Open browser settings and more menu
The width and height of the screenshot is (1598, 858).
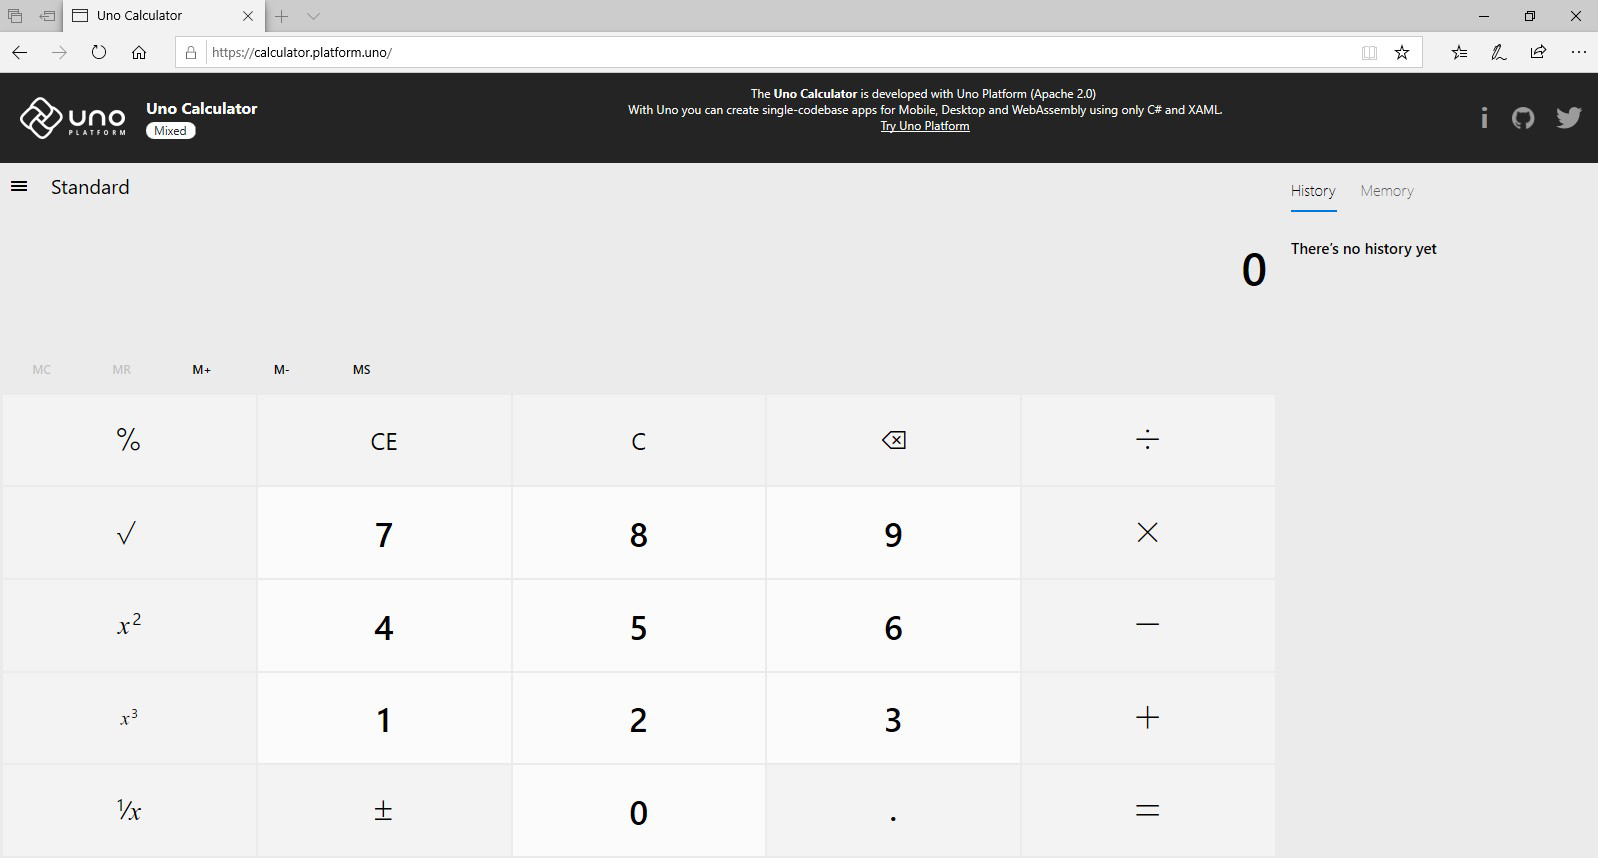[x=1579, y=52]
